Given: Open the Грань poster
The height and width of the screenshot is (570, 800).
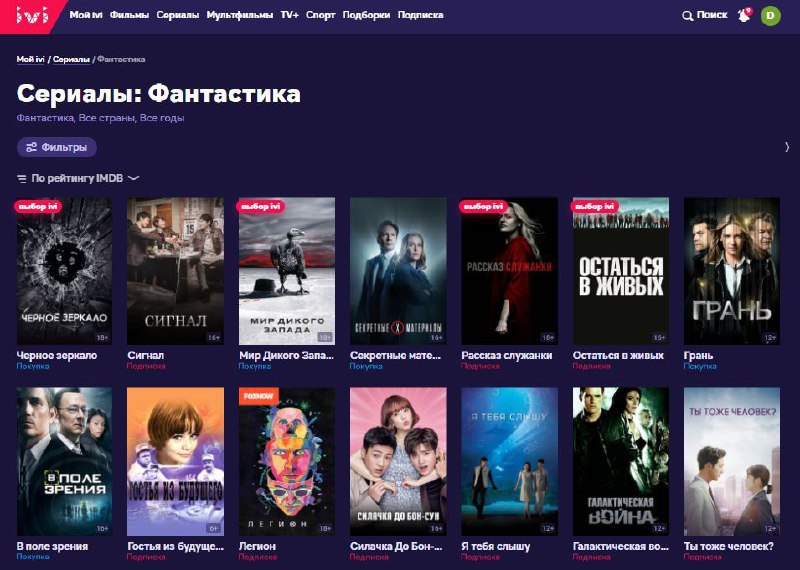Looking at the screenshot, I should point(732,271).
